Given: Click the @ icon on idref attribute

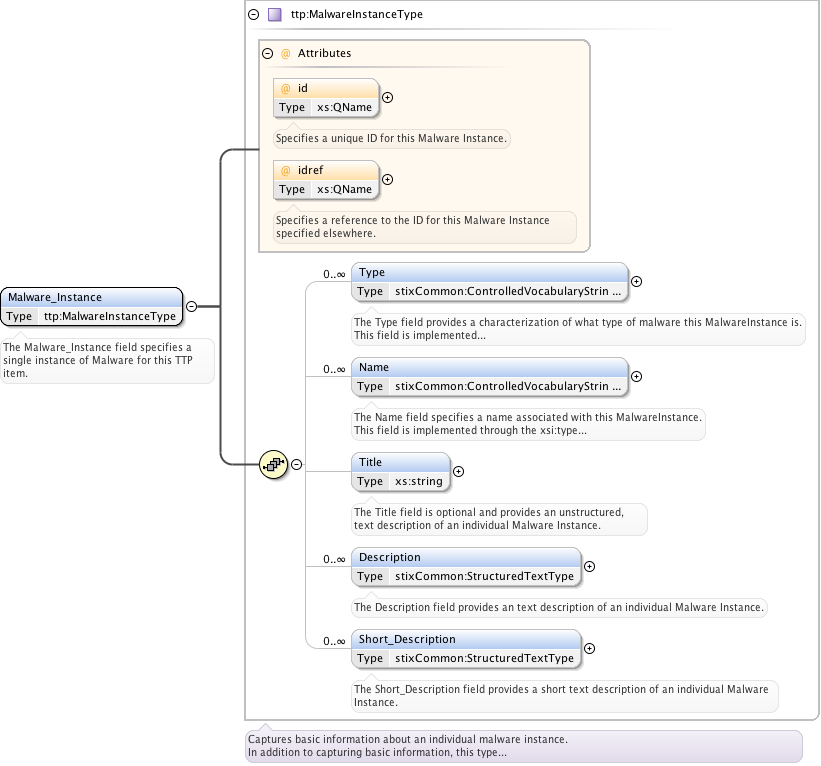Looking at the screenshot, I should click(285, 170).
